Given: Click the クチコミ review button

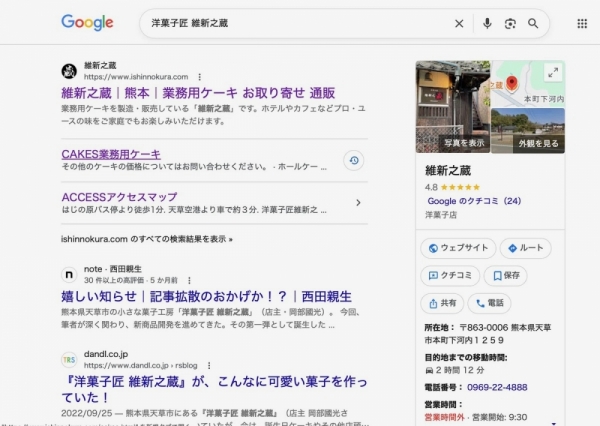Looking at the screenshot, I should point(450,276).
